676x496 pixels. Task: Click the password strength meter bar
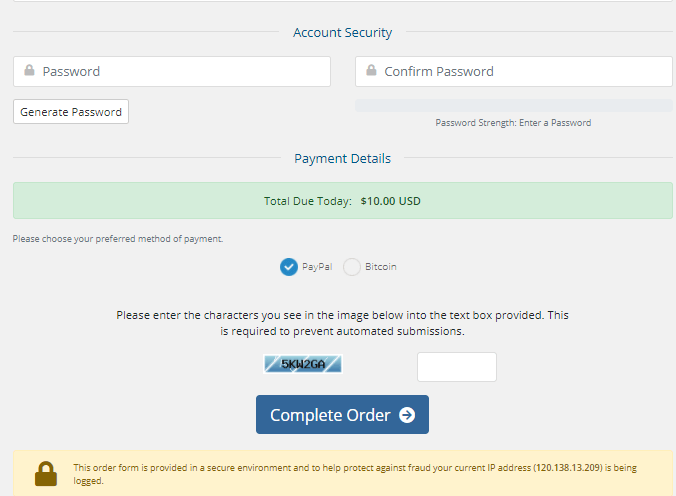tap(514, 106)
